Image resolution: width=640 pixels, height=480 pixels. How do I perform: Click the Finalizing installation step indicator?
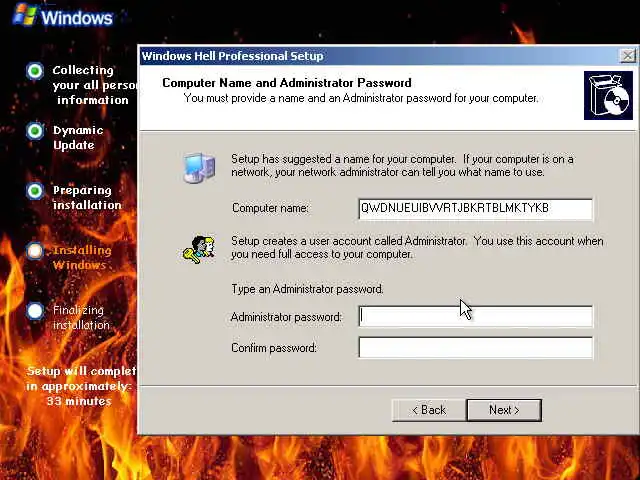(35, 311)
